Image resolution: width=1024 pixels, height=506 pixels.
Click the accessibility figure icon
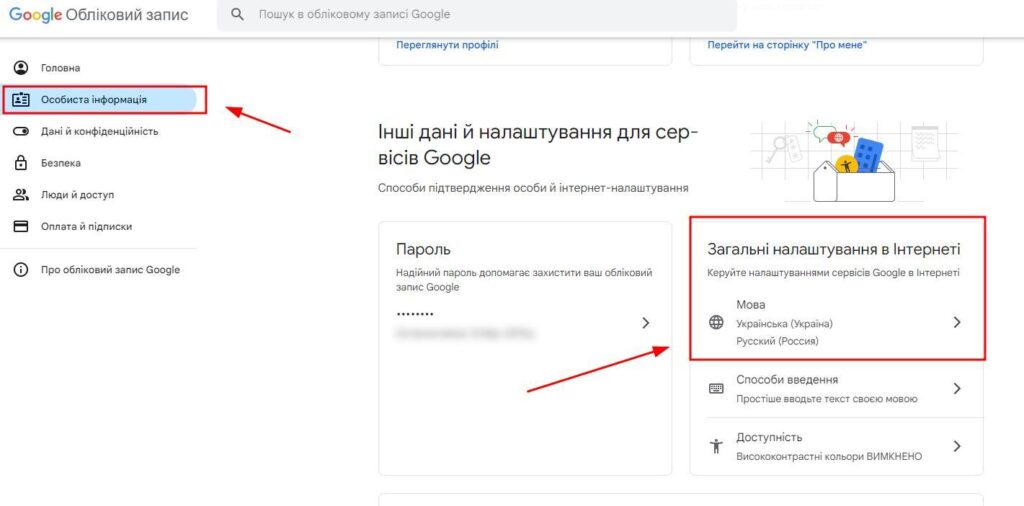716,447
